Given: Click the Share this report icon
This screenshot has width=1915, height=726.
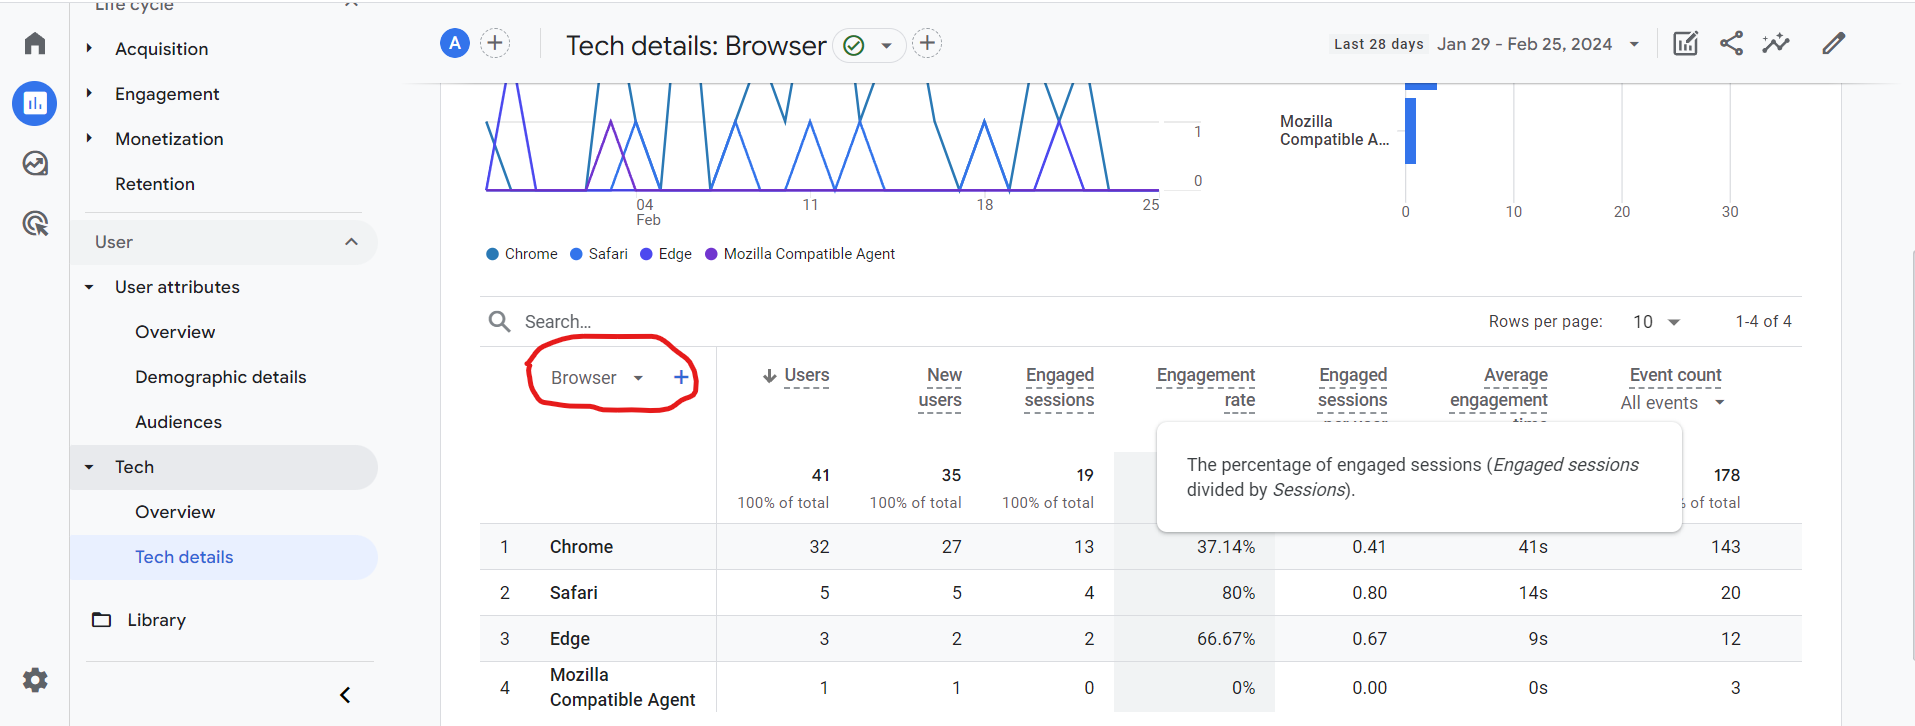Looking at the screenshot, I should (x=1731, y=43).
